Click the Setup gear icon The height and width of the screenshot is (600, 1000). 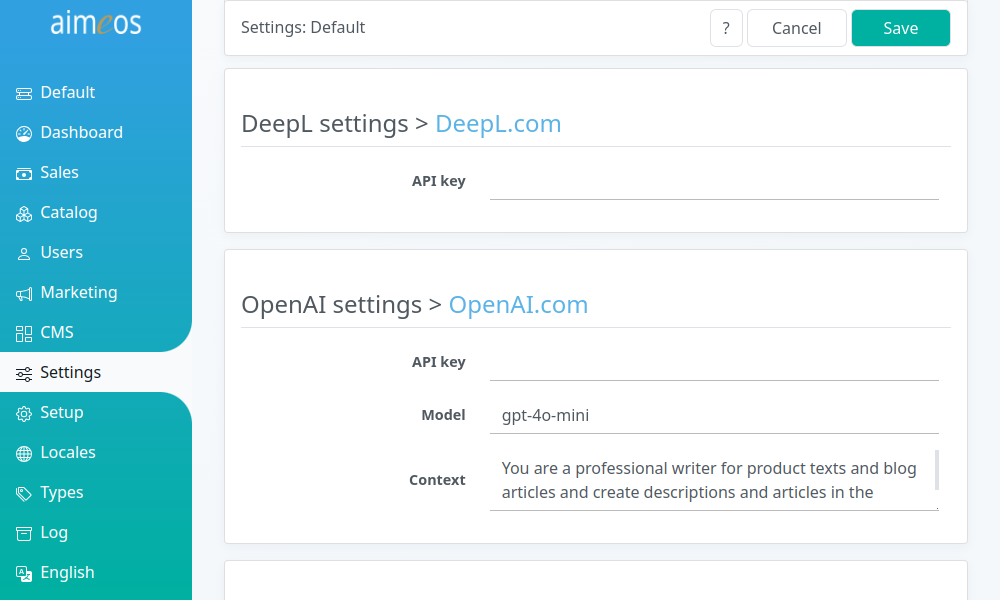click(x=24, y=414)
